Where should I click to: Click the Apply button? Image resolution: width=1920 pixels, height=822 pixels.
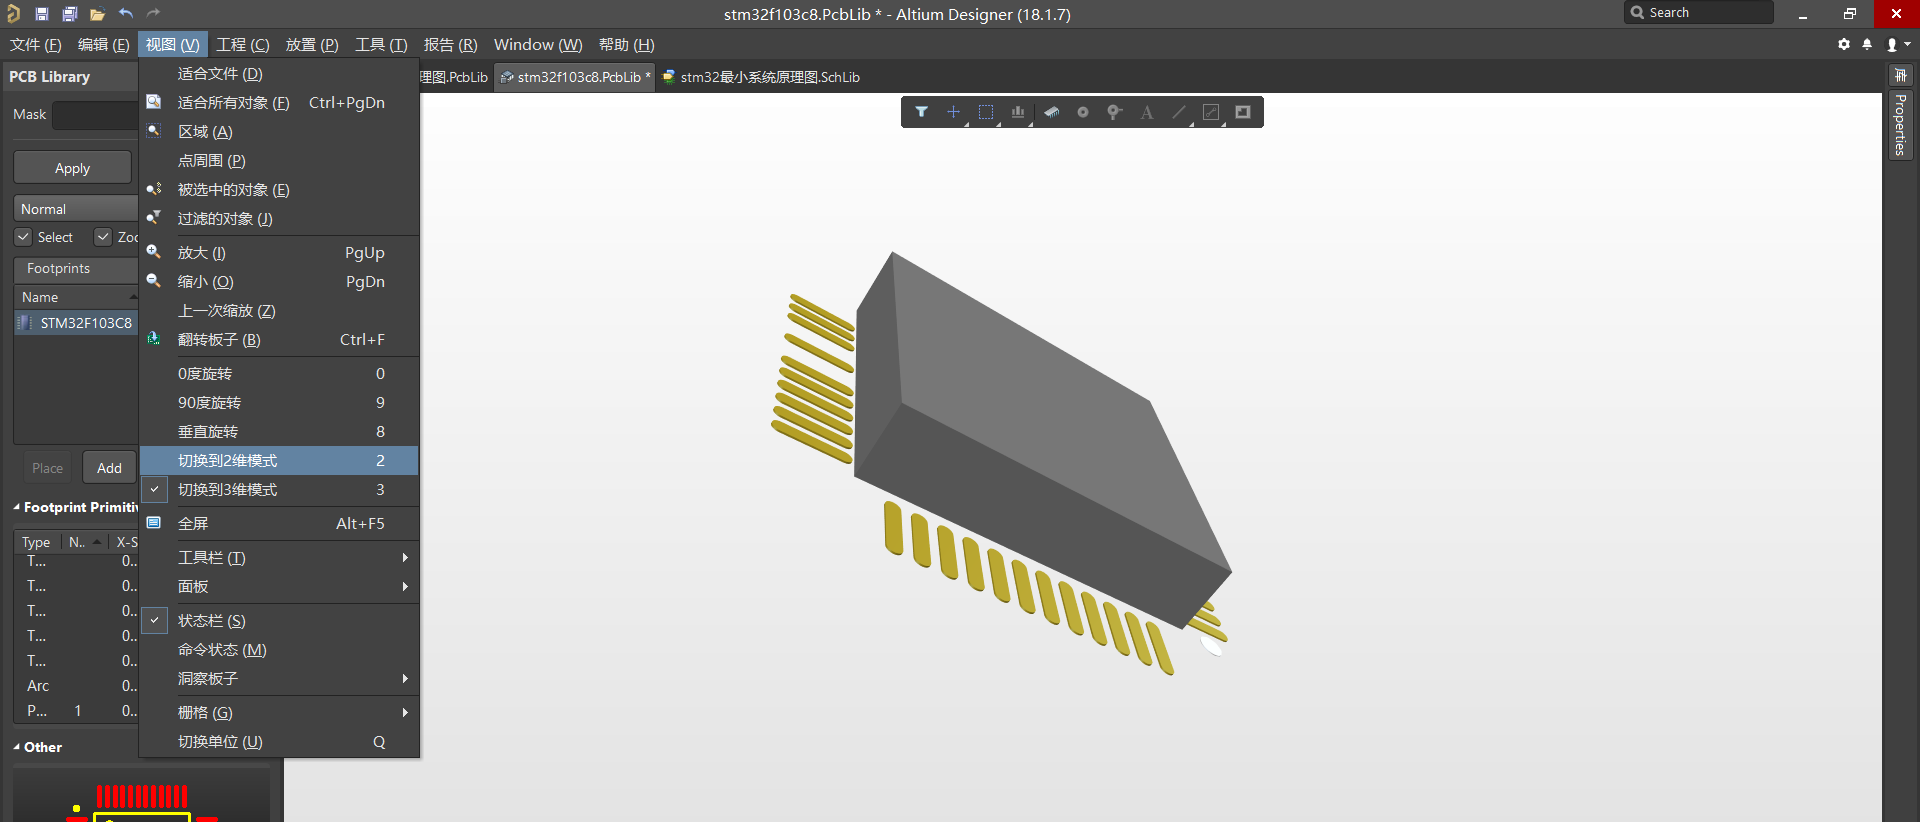pyautogui.click(x=72, y=168)
